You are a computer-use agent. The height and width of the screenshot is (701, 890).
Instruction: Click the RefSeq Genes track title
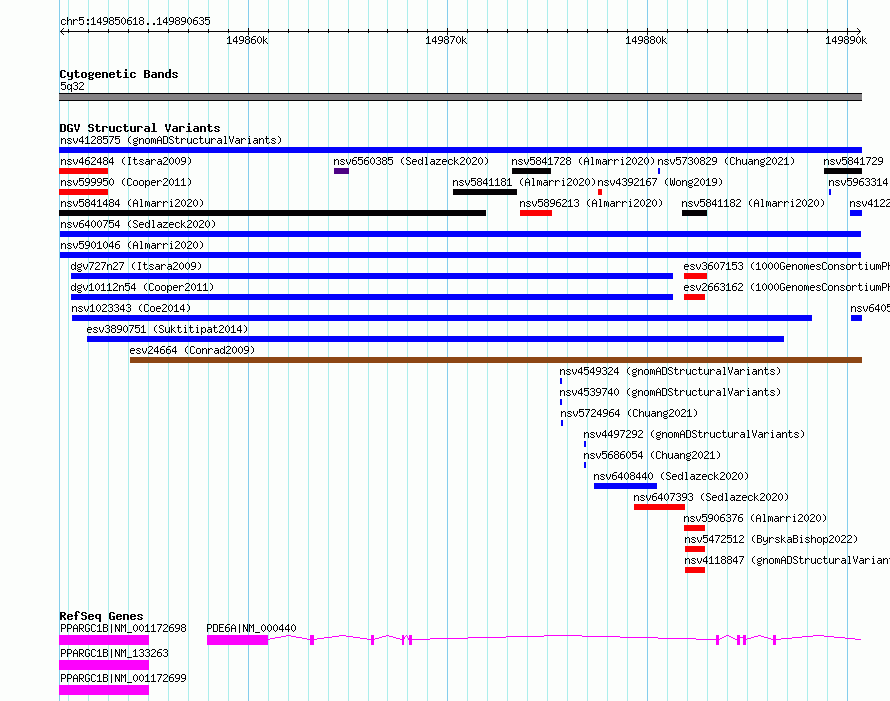pos(101,616)
